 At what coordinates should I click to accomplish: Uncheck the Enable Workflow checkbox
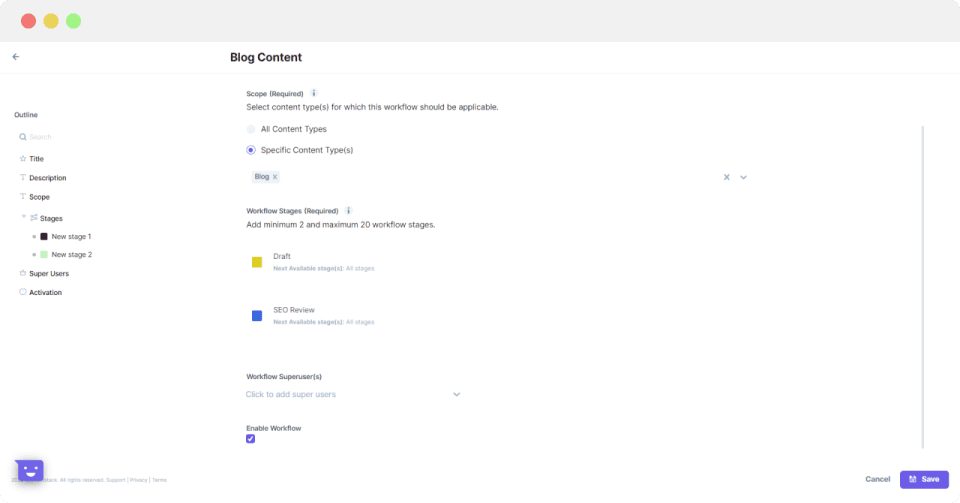pyautogui.click(x=251, y=439)
